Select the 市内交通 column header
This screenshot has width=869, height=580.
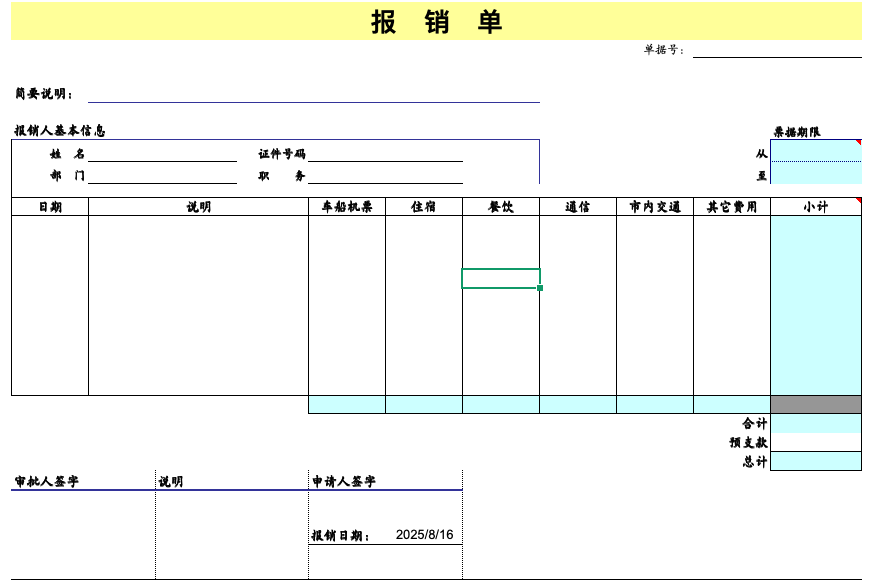pyautogui.click(x=655, y=207)
